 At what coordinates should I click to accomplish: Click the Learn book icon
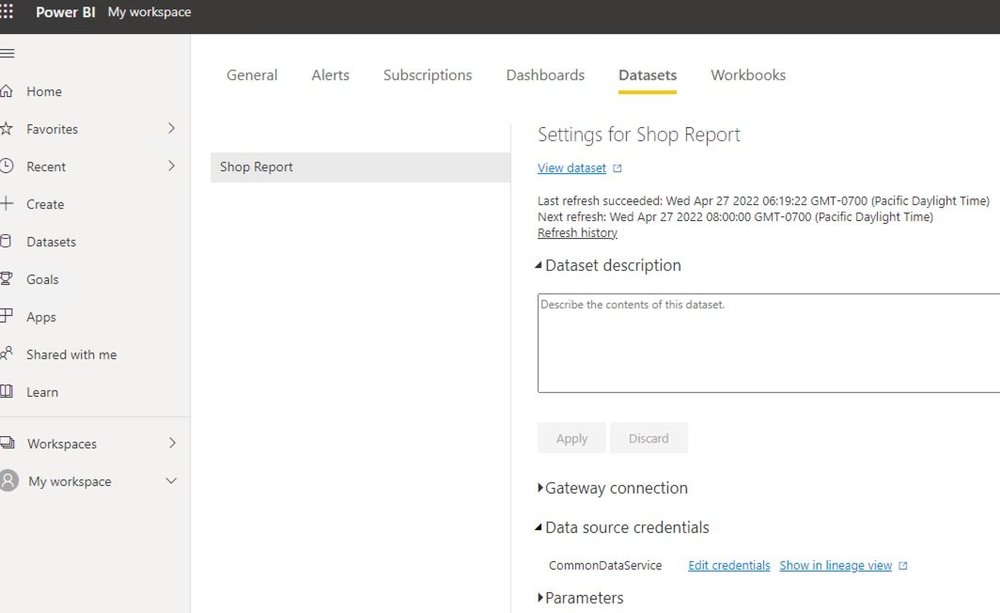6,392
